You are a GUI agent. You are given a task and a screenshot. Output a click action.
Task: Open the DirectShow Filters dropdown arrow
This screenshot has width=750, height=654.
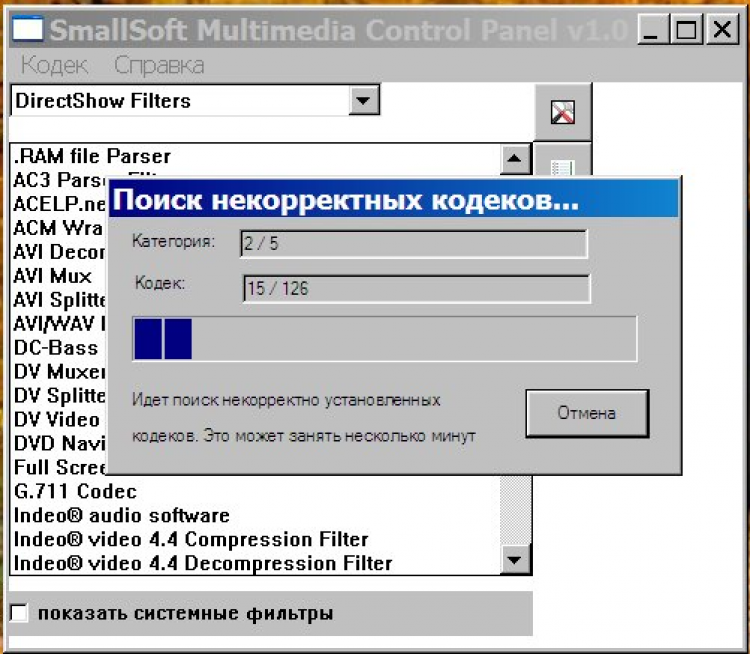(364, 100)
